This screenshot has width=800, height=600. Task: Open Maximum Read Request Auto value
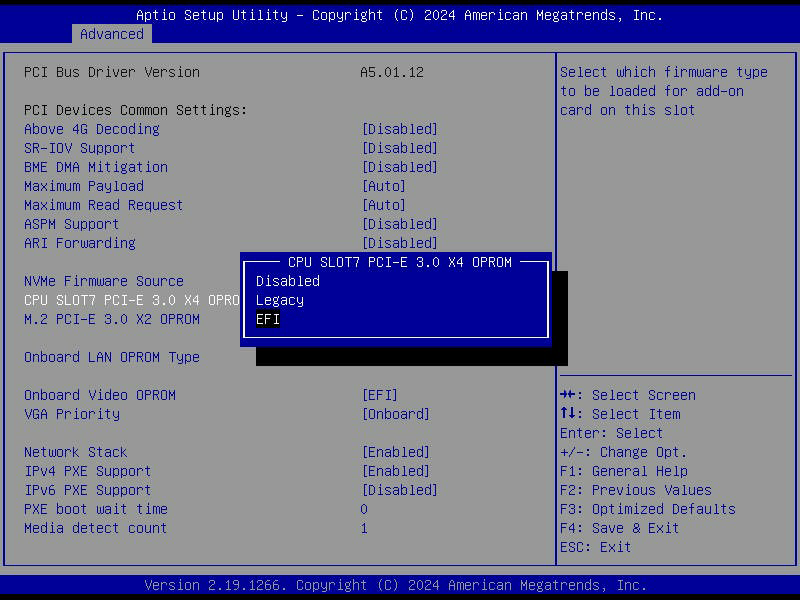click(x=384, y=205)
